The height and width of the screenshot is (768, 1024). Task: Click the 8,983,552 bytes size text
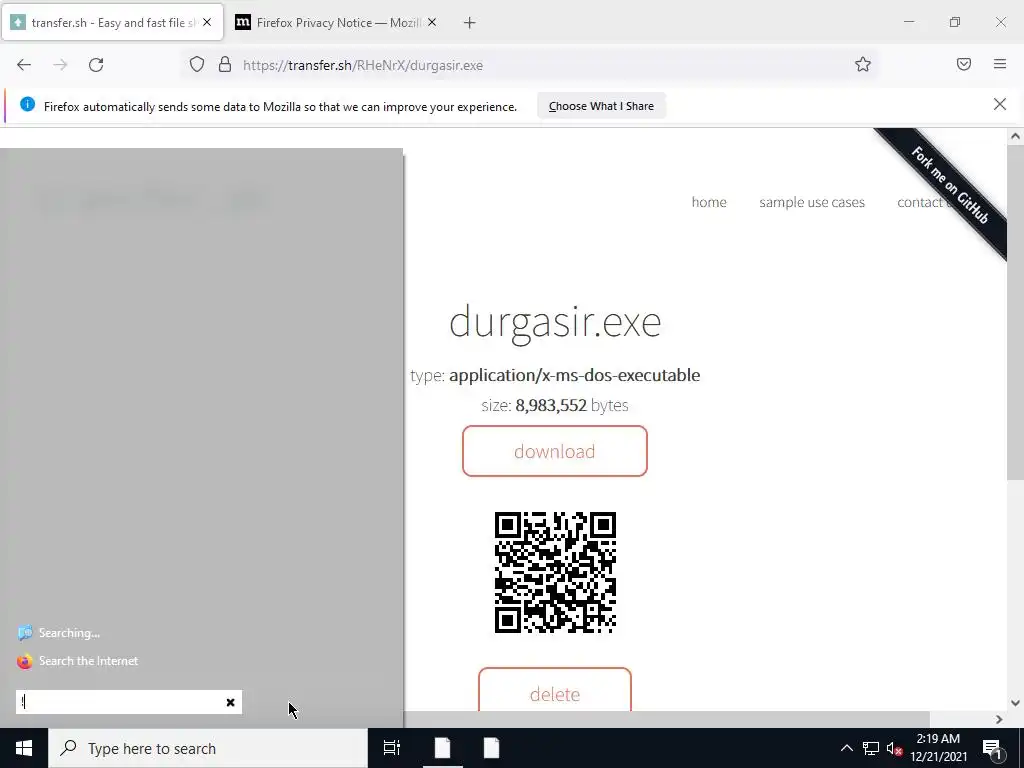pyautogui.click(x=571, y=405)
